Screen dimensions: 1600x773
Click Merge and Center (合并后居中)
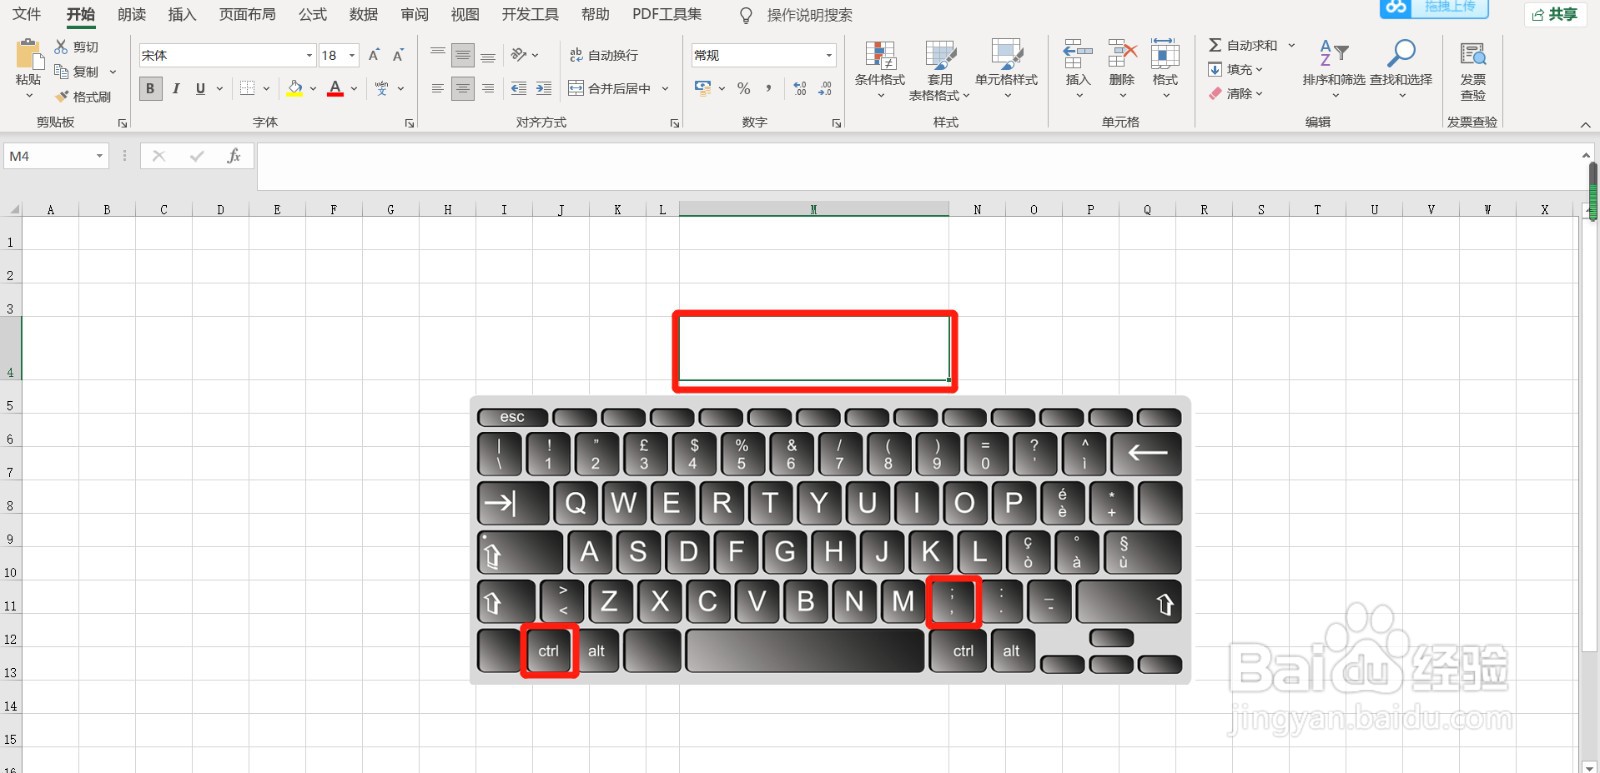tap(610, 88)
